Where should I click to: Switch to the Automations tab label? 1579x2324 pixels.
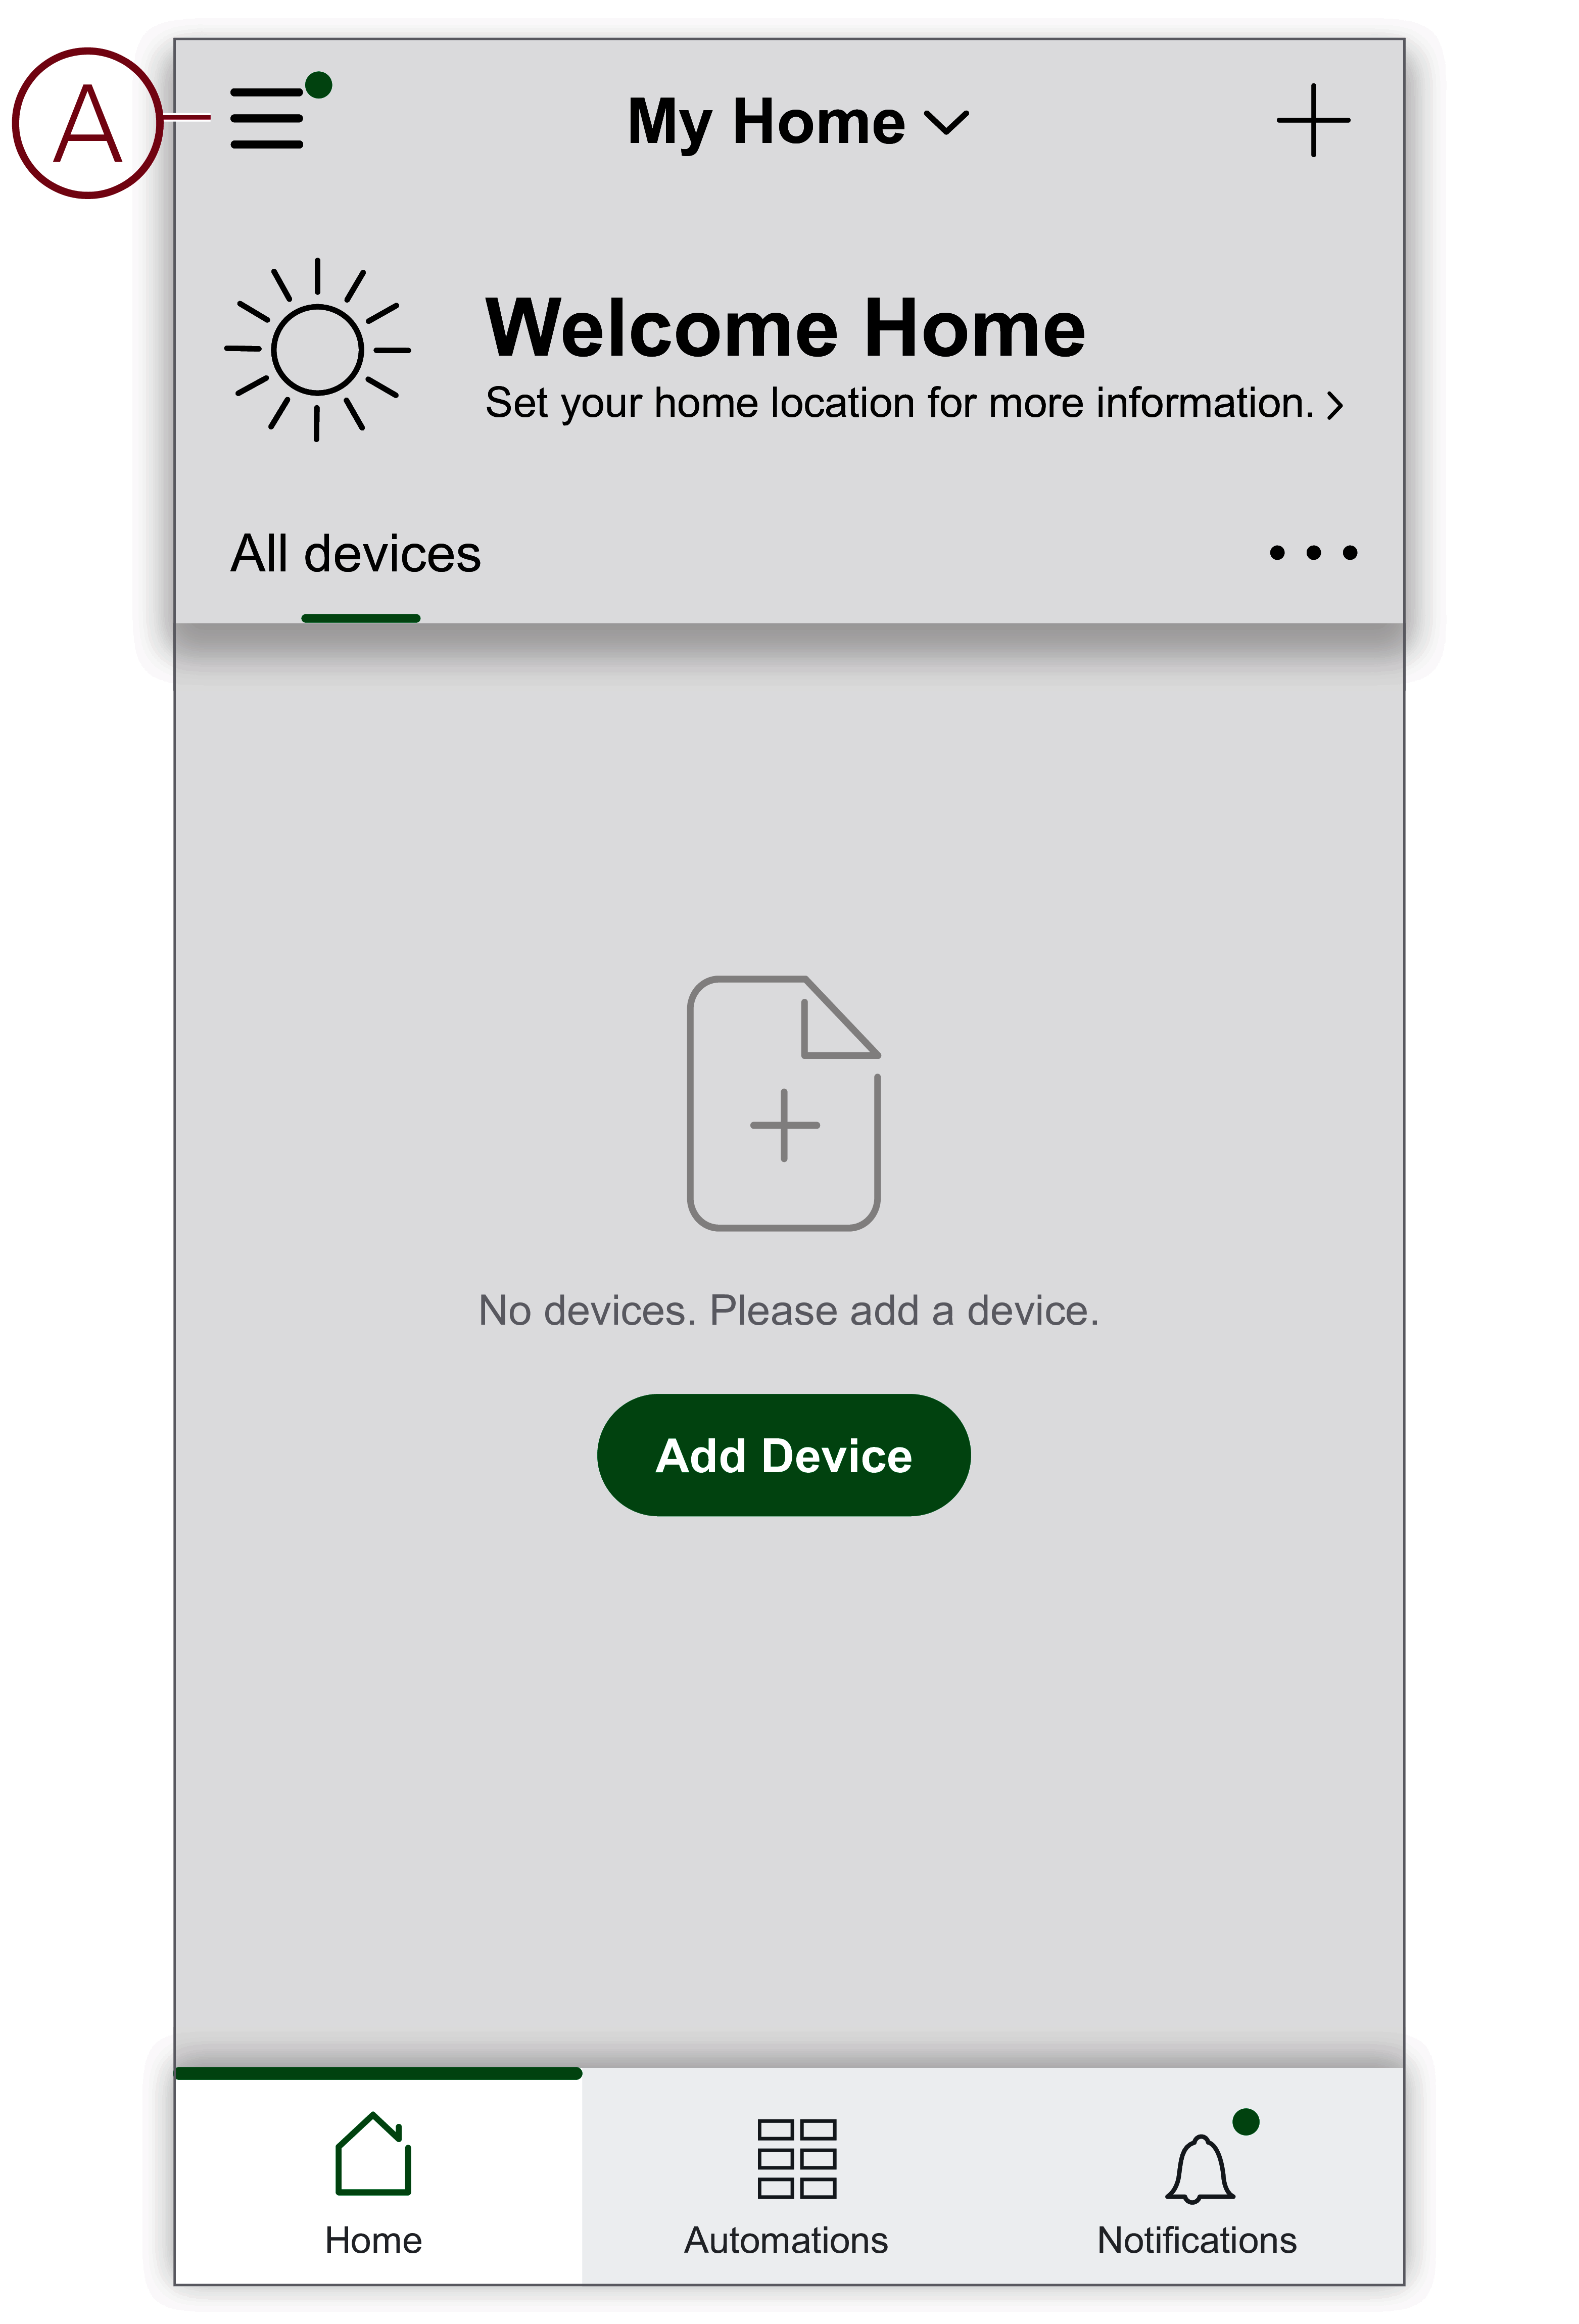coord(785,2240)
